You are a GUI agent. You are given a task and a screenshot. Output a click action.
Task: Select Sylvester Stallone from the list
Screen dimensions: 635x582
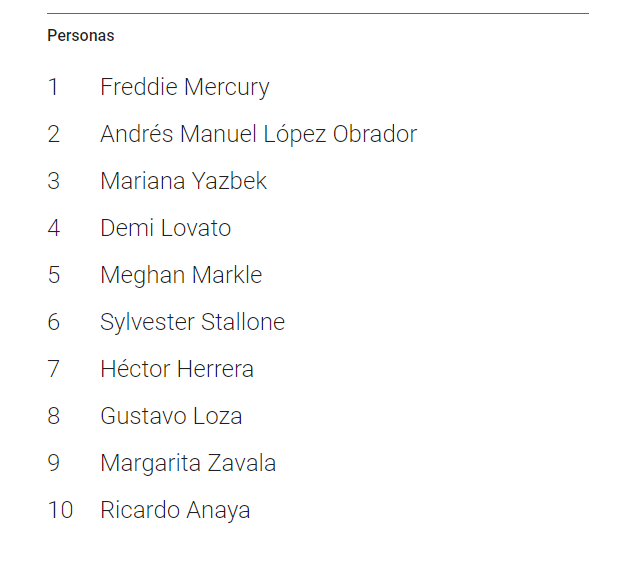tap(192, 322)
